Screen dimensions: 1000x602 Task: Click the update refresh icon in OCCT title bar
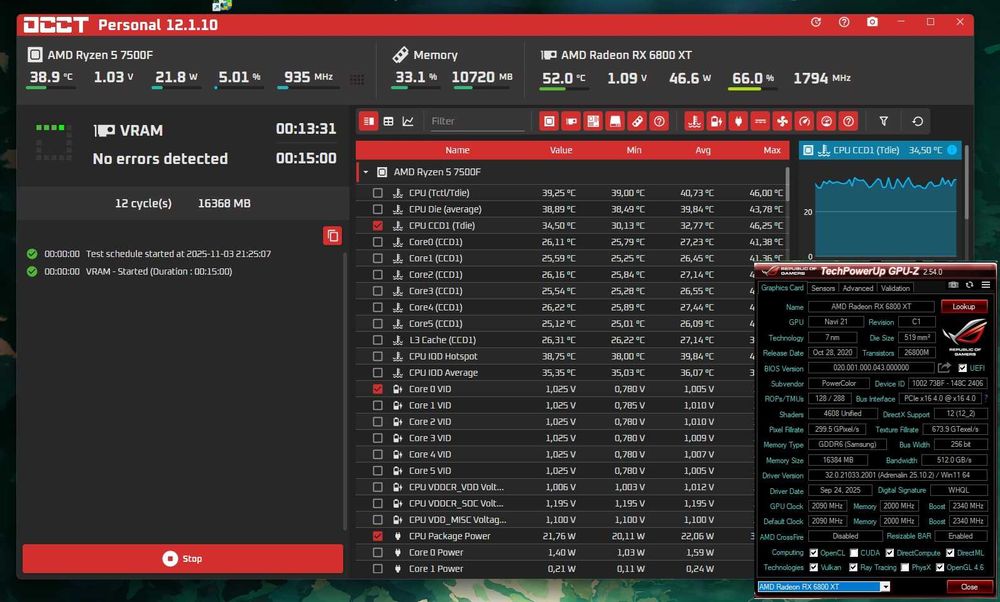(816, 22)
